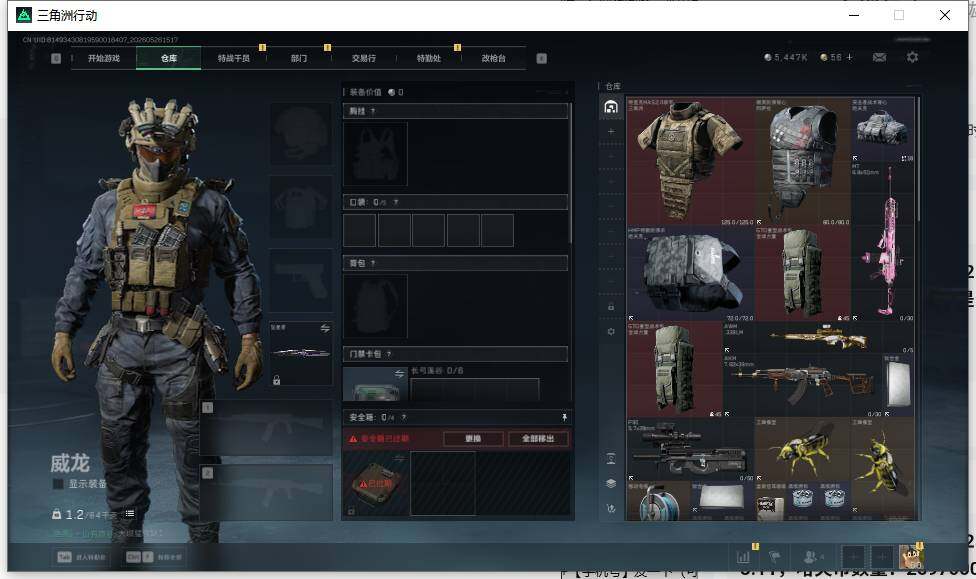
Task: Click the empty backpack slot
Action: click(375, 306)
